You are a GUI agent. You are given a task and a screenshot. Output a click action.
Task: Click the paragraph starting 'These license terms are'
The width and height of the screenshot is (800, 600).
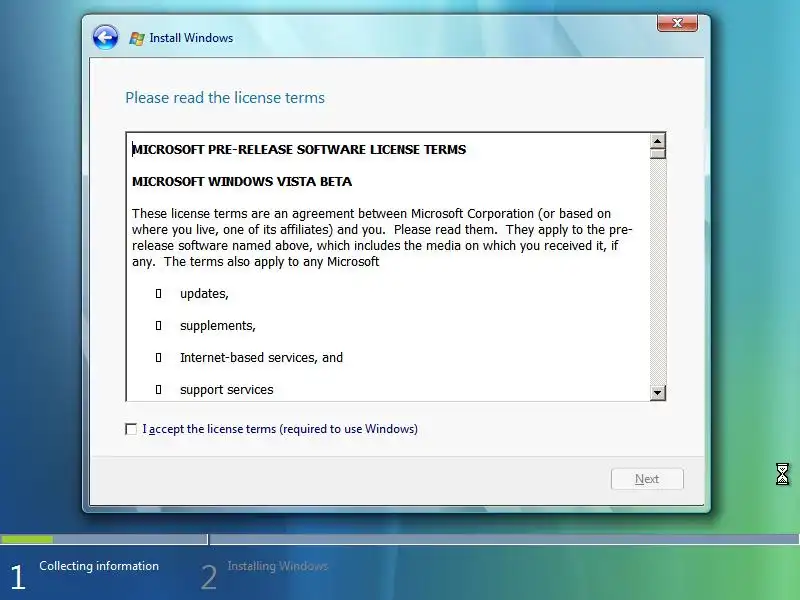point(382,237)
